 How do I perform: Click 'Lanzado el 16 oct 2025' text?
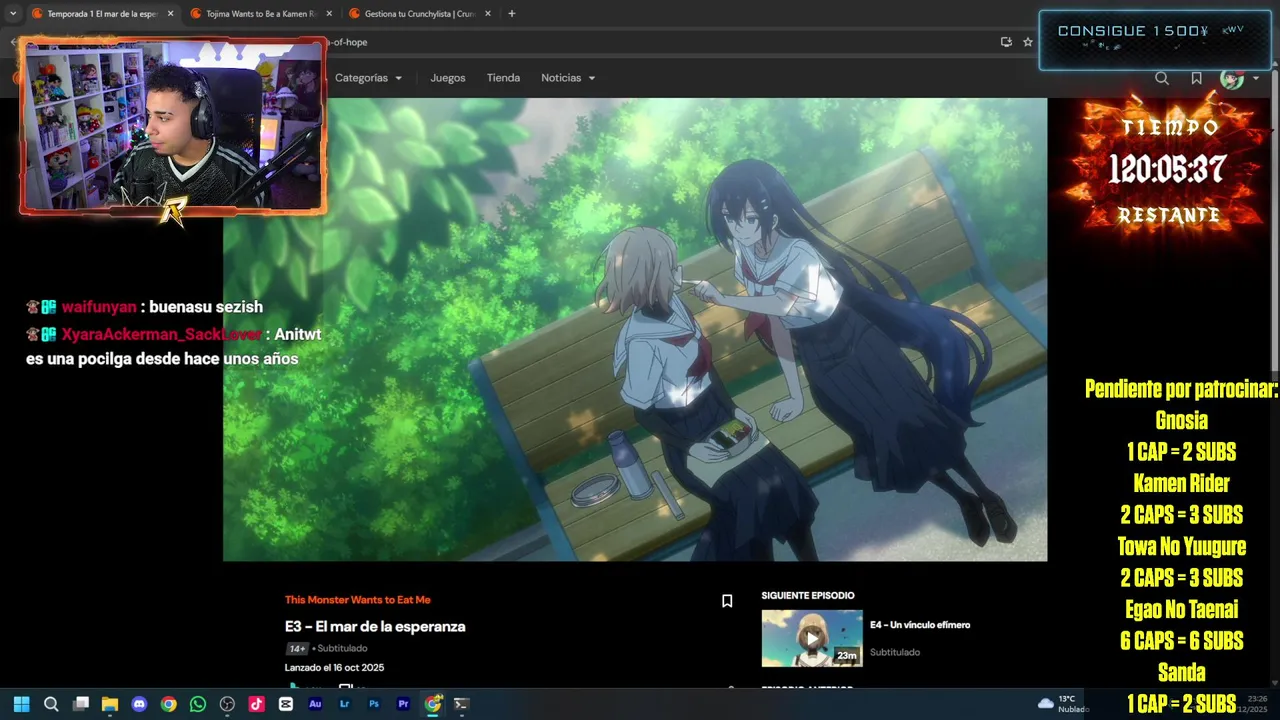click(x=334, y=667)
